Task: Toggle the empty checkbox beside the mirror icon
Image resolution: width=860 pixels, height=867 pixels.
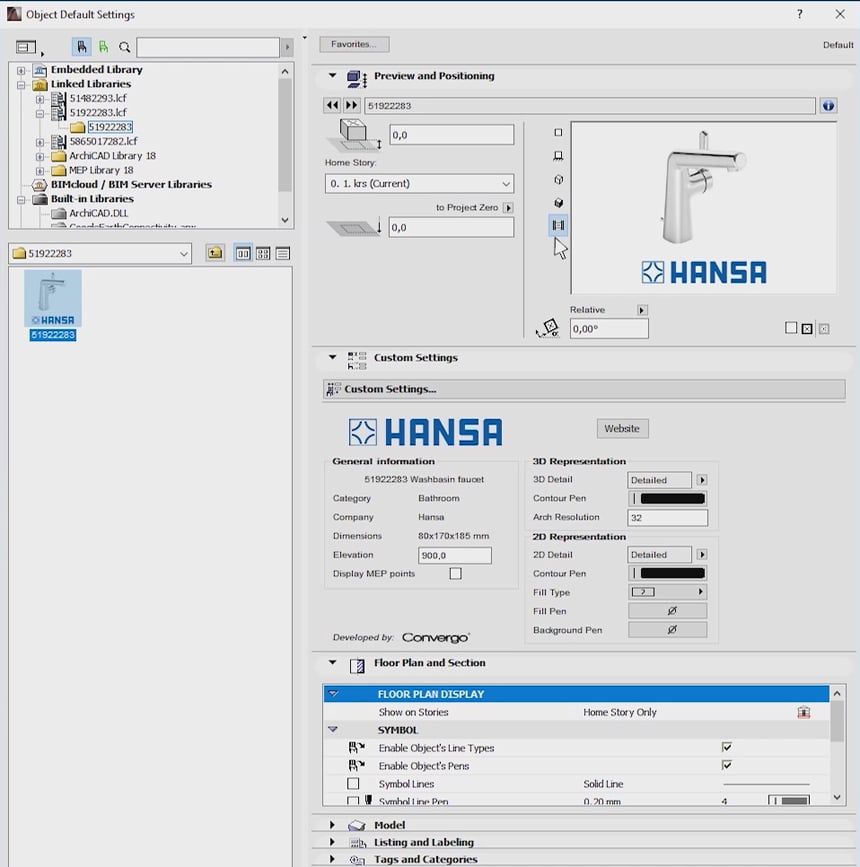Action: [x=791, y=328]
